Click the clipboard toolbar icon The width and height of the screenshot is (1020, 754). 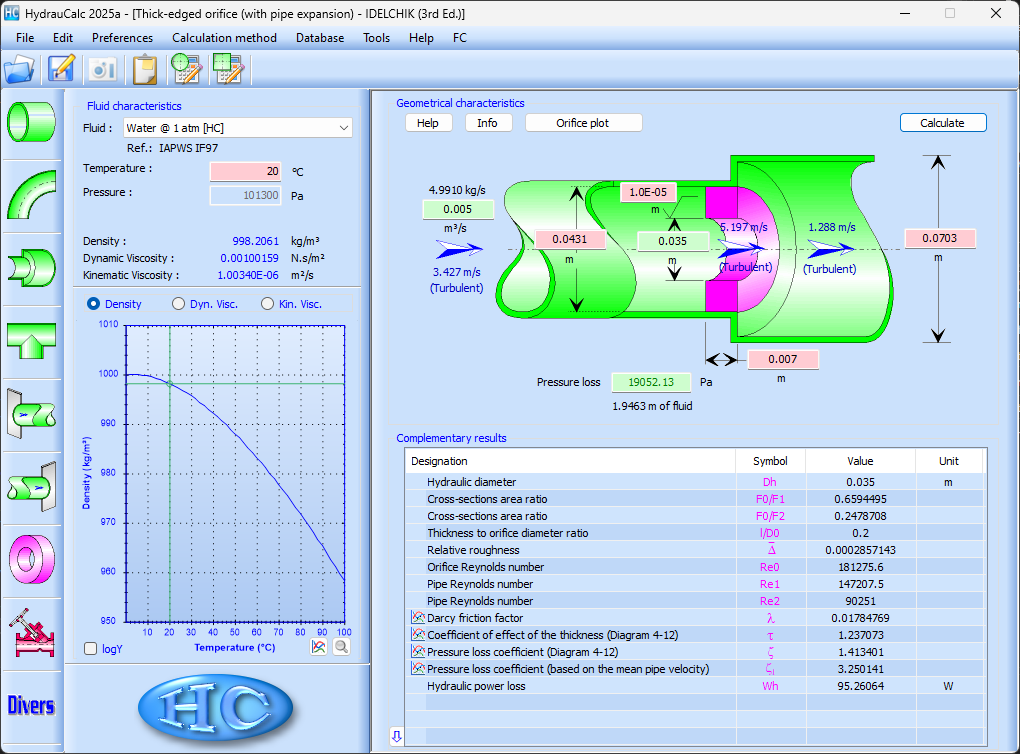coord(145,69)
